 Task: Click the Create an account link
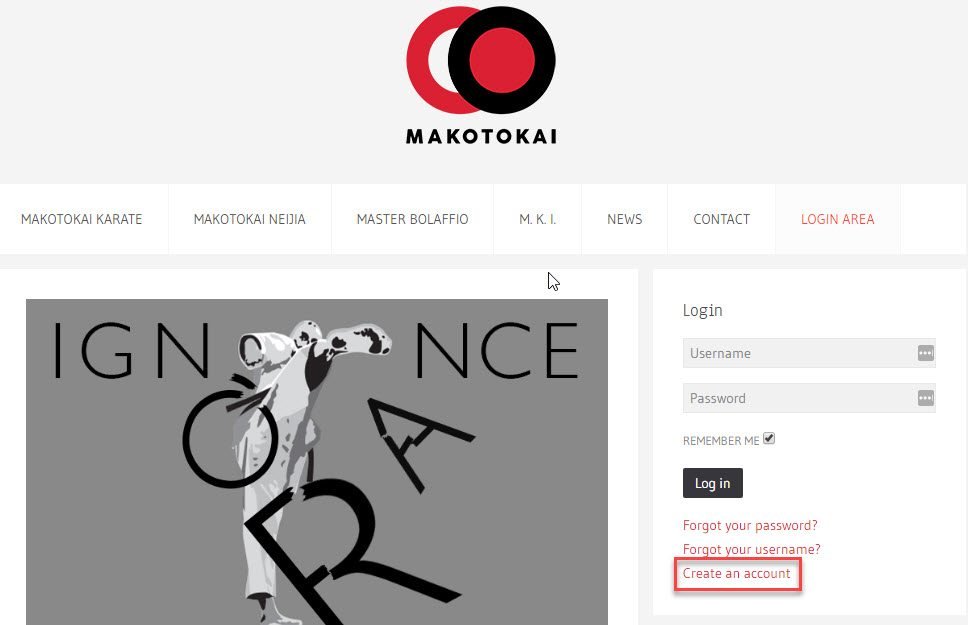coord(736,573)
